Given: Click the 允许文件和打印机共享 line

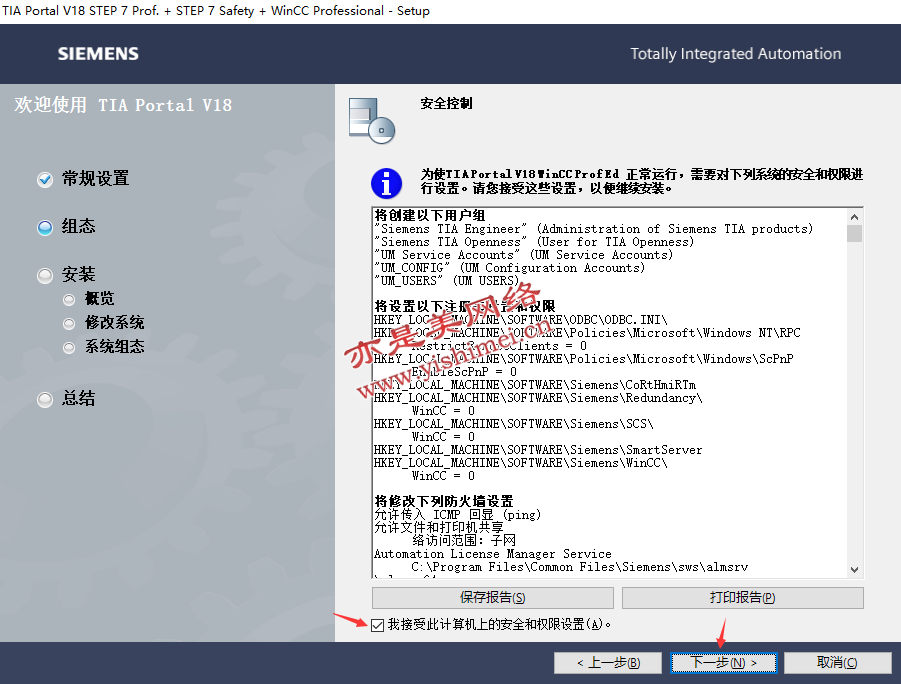Looking at the screenshot, I should (x=439, y=527).
